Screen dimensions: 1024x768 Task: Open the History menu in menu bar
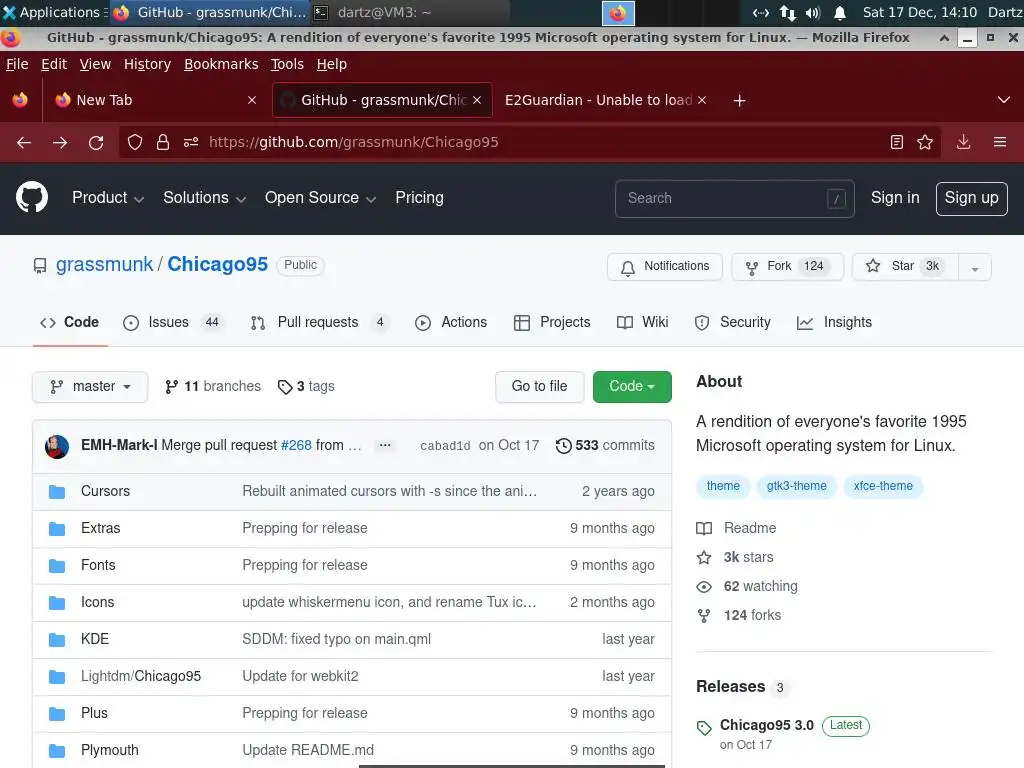[x=148, y=64]
